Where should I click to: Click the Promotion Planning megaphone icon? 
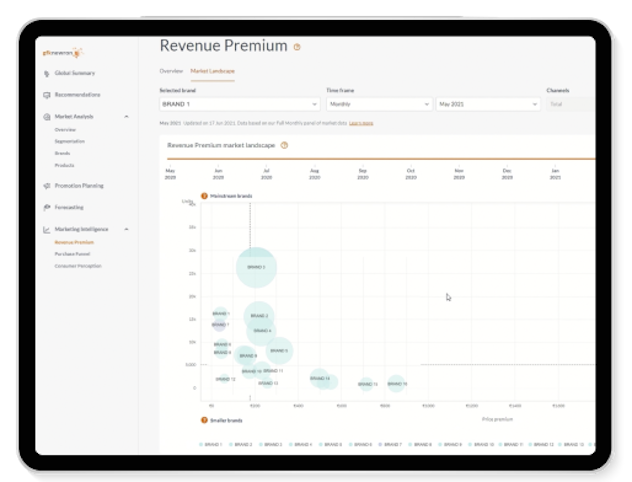tap(47, 186)
